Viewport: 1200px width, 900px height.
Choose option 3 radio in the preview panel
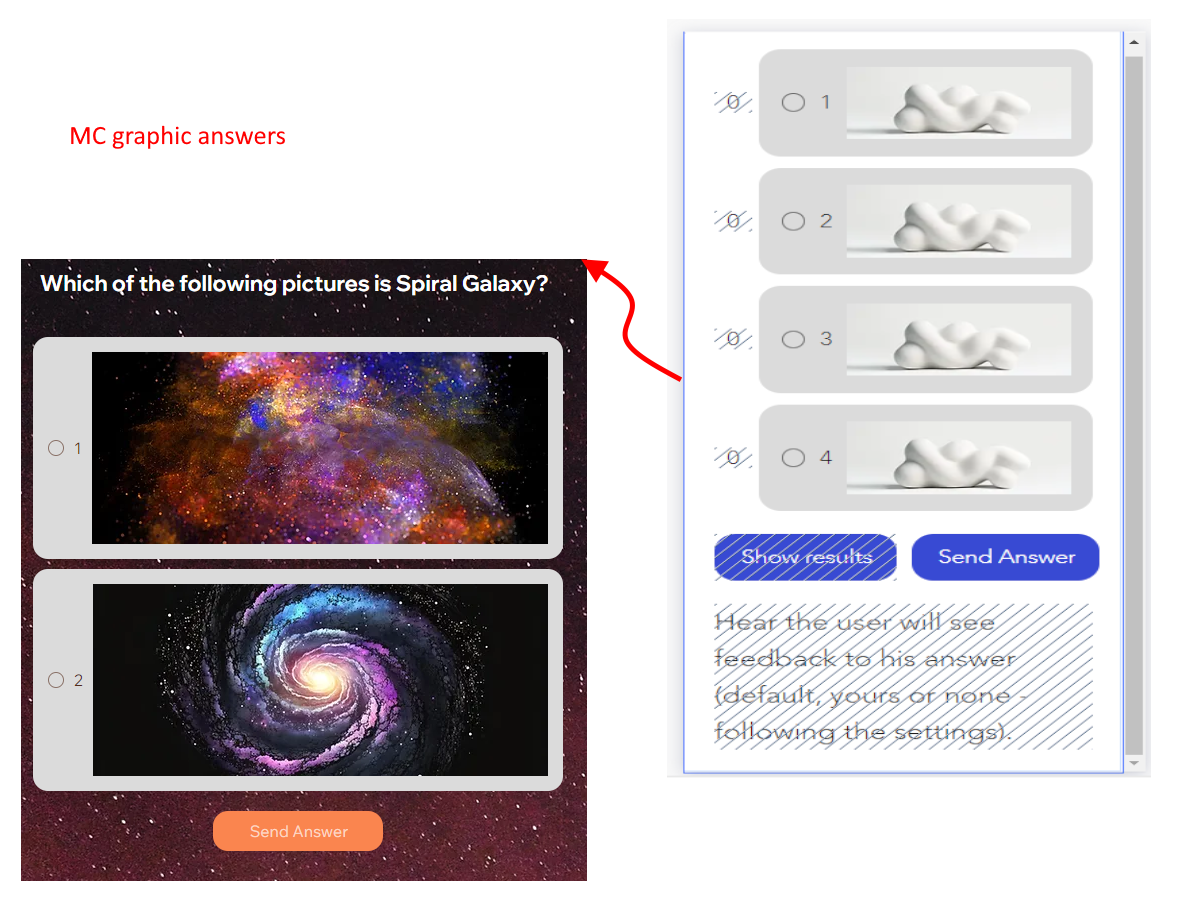coord(793,339)
